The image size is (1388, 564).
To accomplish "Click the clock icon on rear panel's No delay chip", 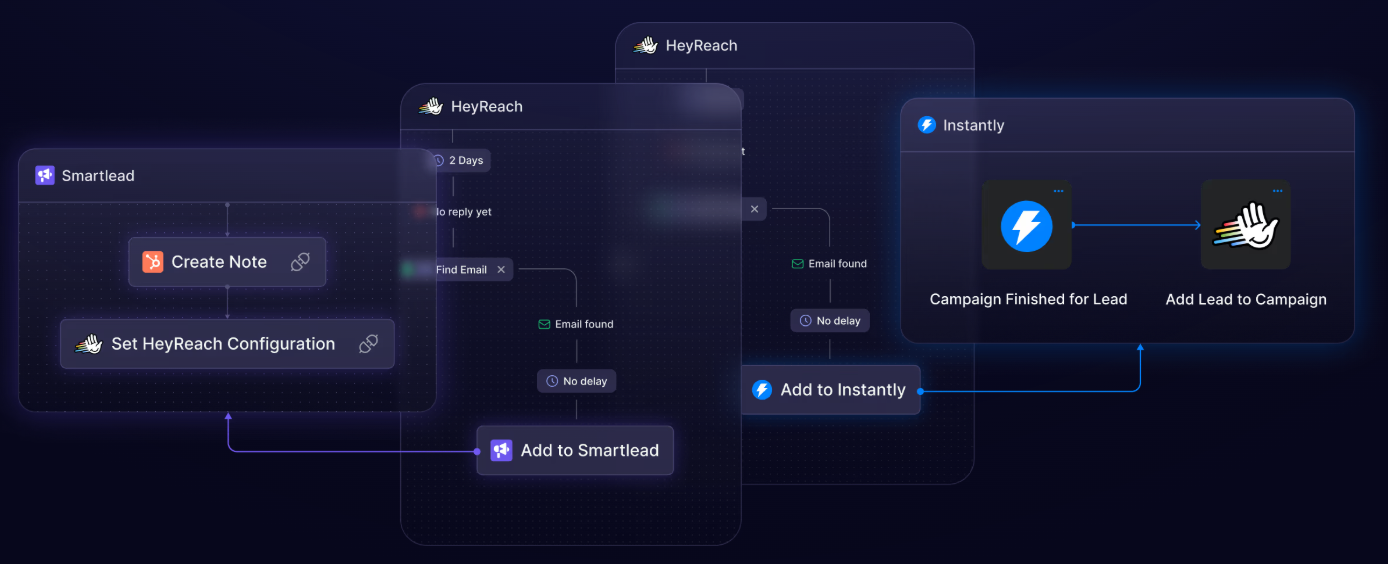I will pyautogui.click(x=805, y=321).
